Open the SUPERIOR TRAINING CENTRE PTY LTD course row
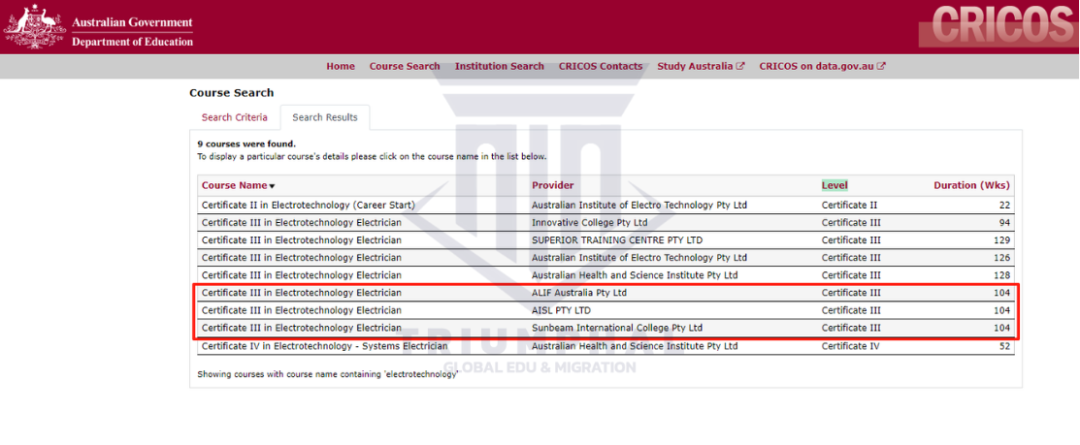 606,240
